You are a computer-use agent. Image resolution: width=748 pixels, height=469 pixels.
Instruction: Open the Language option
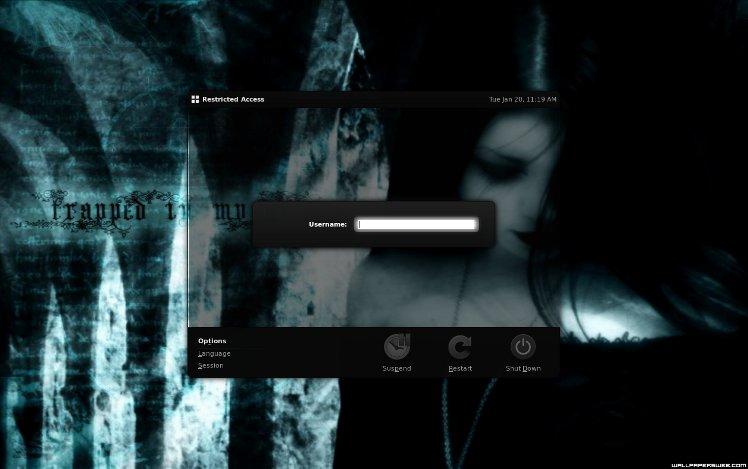click(214, 354)
